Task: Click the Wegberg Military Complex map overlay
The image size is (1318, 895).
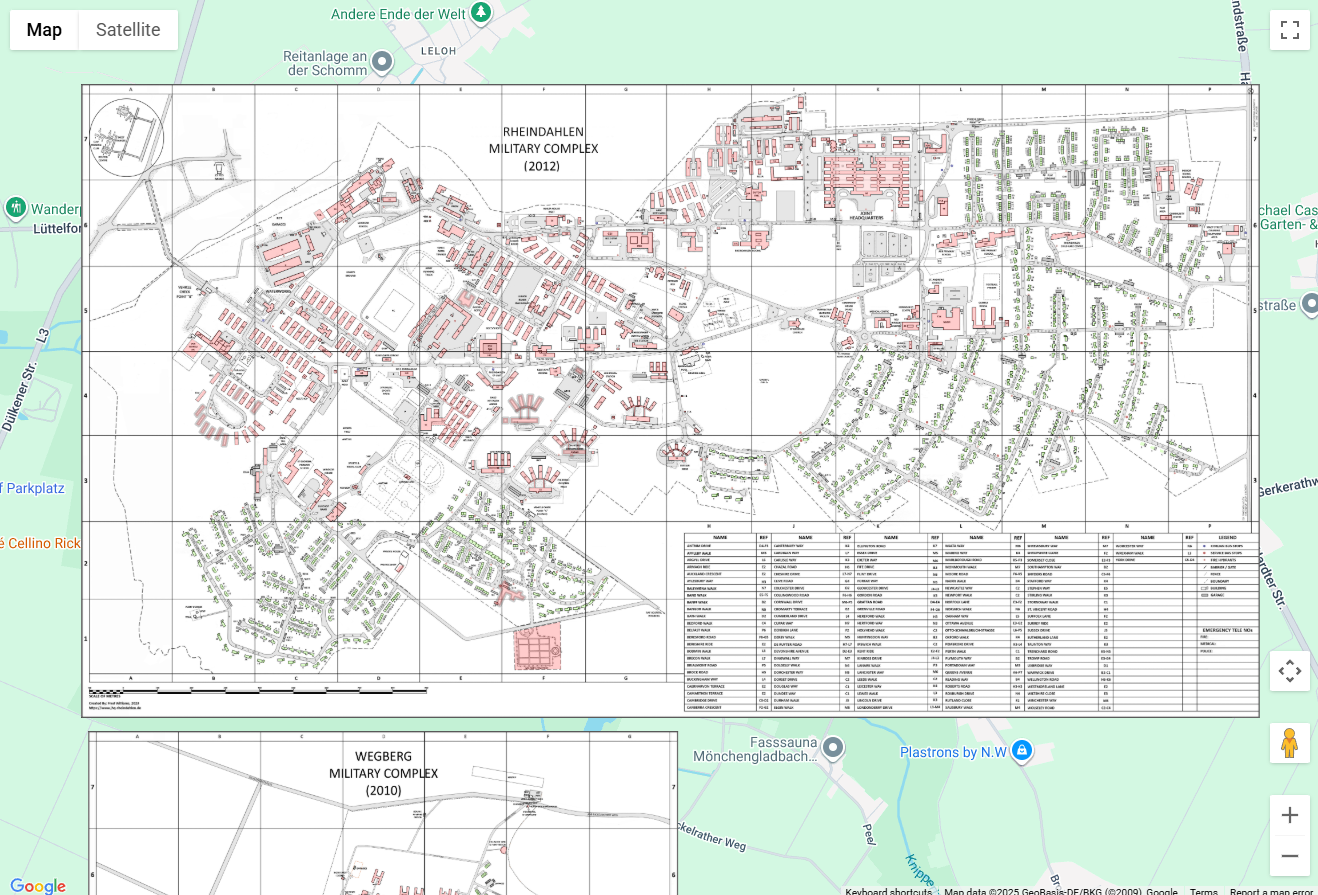Action: [x=383, y=812]
